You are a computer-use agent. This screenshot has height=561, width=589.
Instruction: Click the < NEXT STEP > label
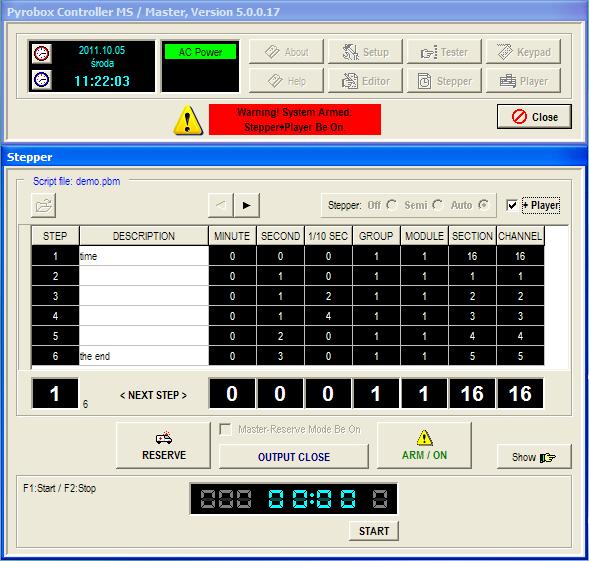pyautogui.click(x=153, y=395)
